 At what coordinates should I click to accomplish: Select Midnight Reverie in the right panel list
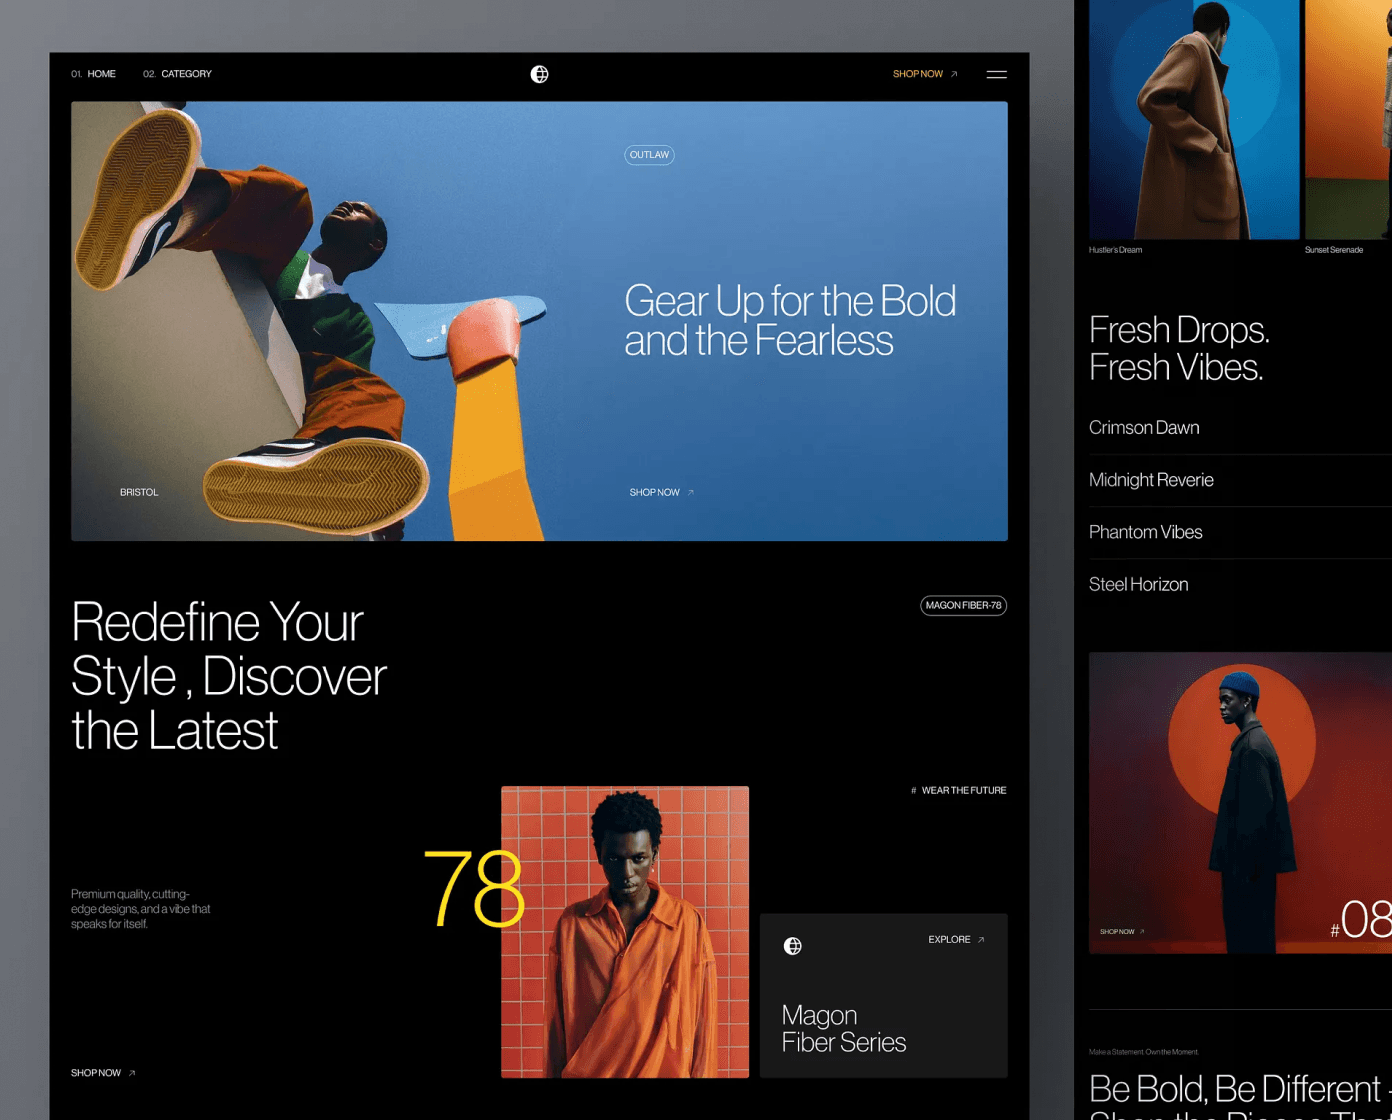coord(1151,480)
